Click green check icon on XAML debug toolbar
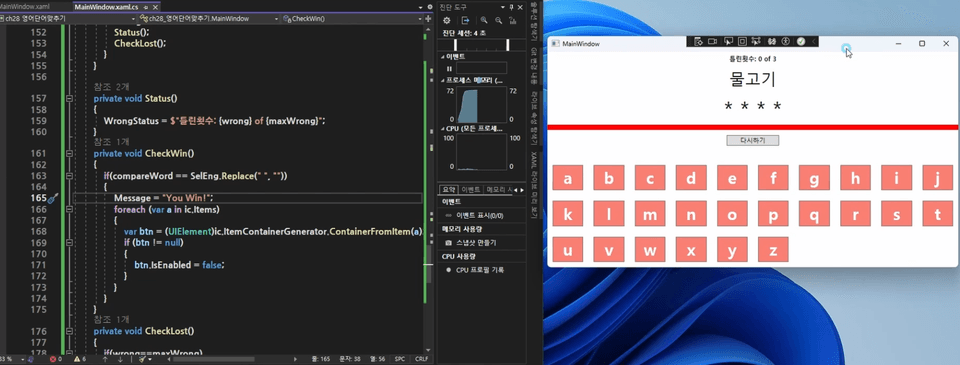Screen dimensions: 960x365 [801, 41]
